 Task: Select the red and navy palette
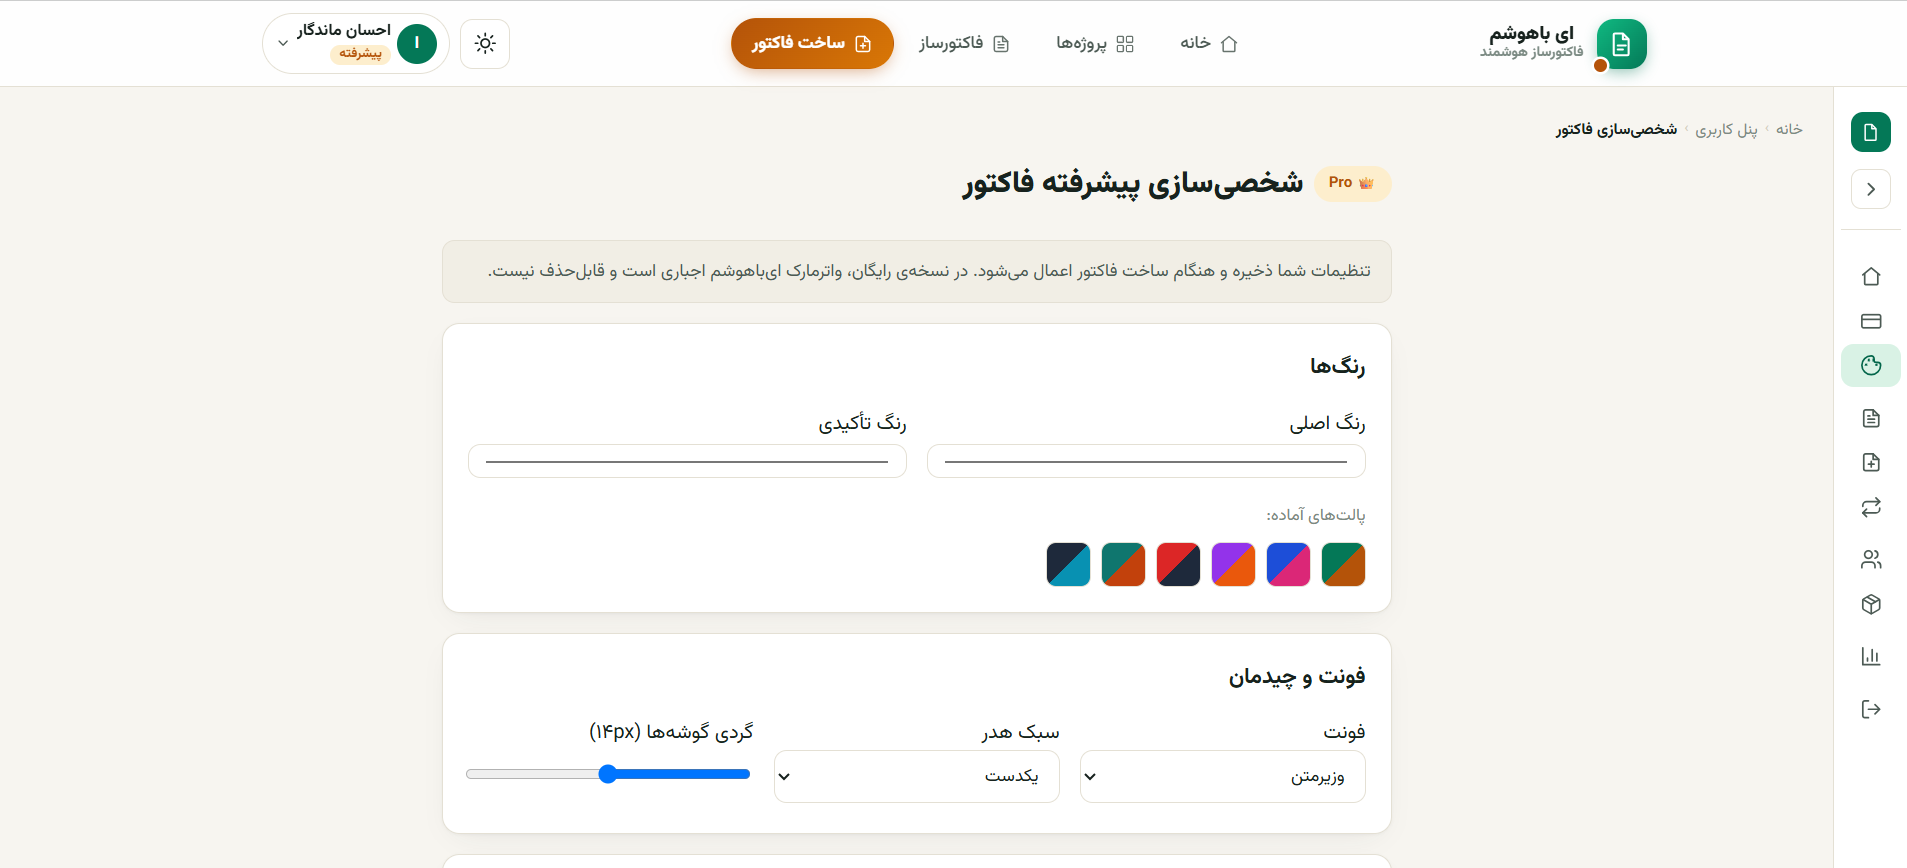point(1178,564)
